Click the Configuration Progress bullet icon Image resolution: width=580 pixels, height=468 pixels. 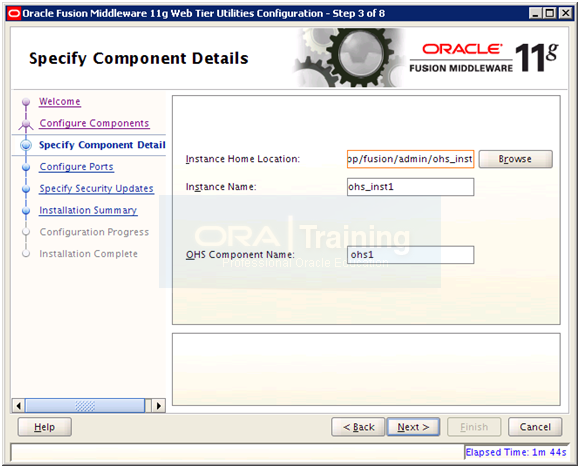pyautogui.click(x=26, y=232)
